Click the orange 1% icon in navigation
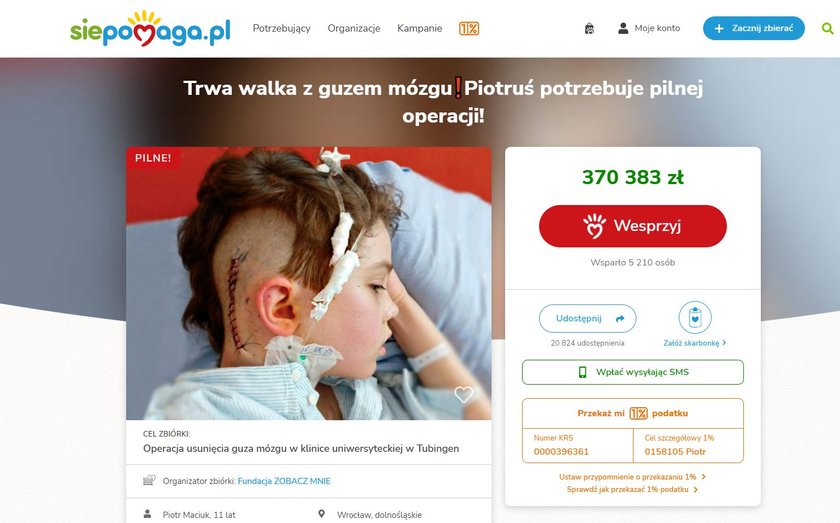This screenshot has width=840, height=523. pyautogui.click(x=469, y=28)
